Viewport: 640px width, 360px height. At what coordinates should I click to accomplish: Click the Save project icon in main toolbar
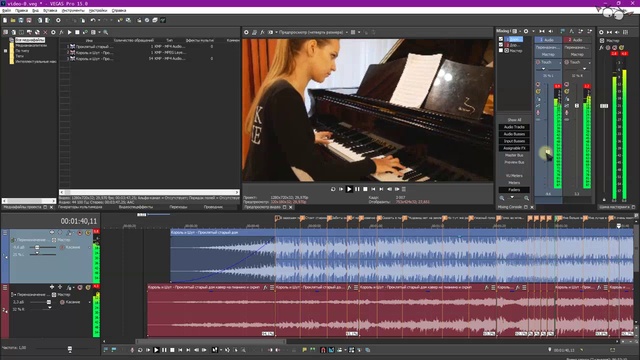click(x=21, y=20)
